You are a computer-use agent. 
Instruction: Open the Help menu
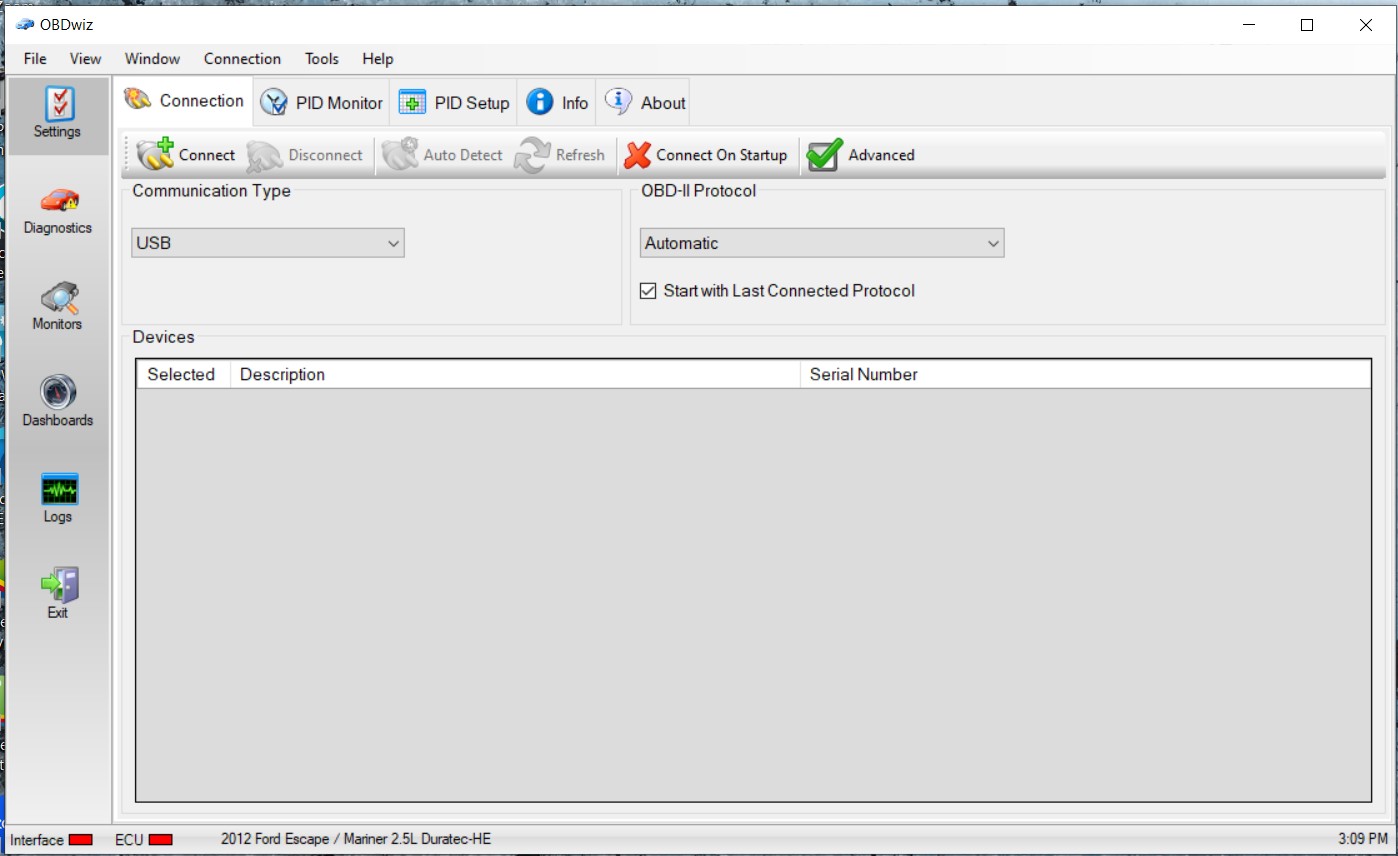pyautogui.click(x=378, y=59)
